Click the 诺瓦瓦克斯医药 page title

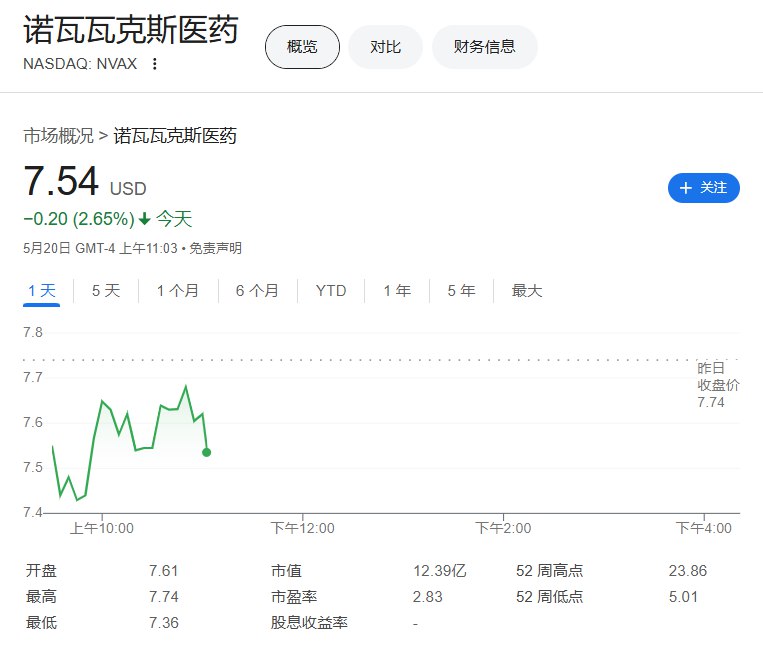pyautogui.click(x=130, y=30)
